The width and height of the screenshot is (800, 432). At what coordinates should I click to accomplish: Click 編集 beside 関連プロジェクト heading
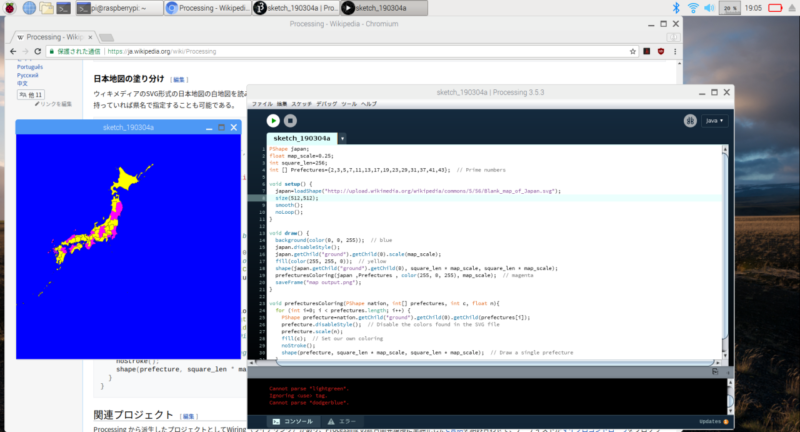pos(188,417)
